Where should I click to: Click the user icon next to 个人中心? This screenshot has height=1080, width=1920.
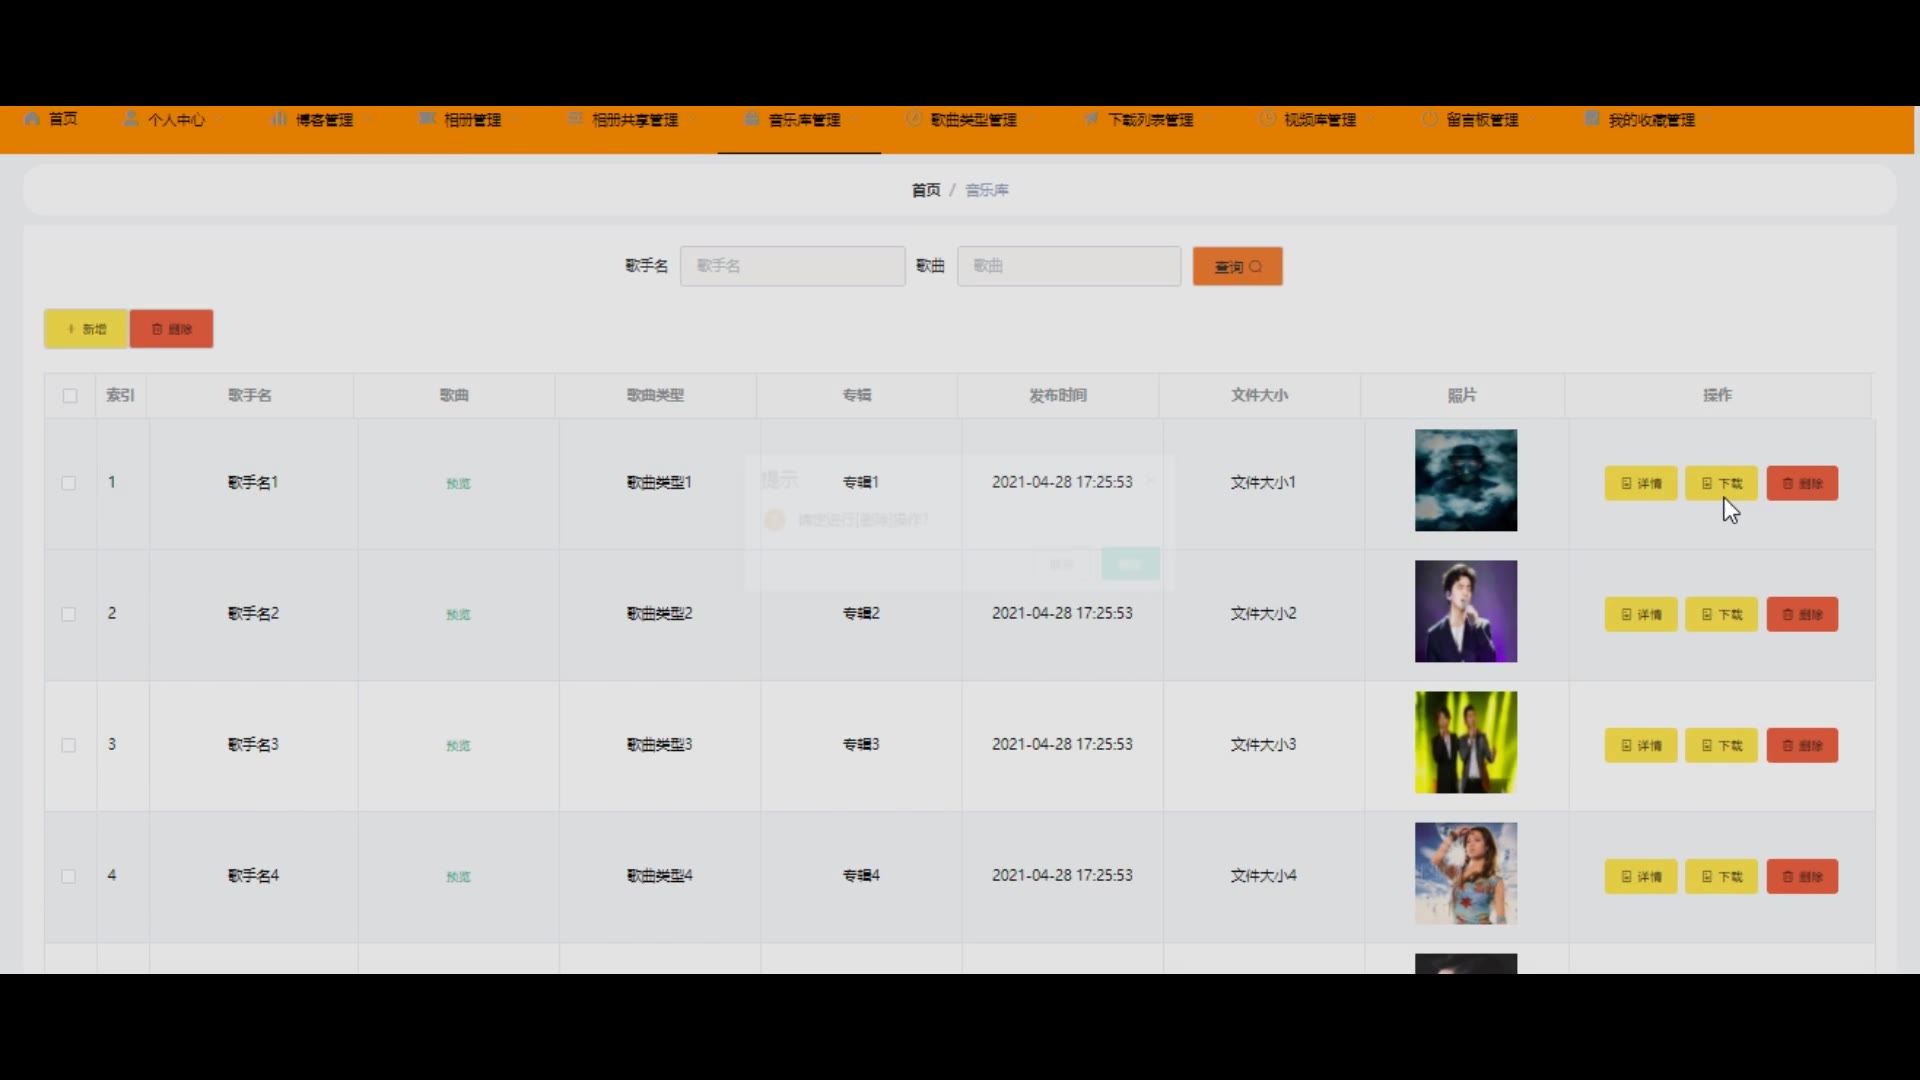point(131,119)
